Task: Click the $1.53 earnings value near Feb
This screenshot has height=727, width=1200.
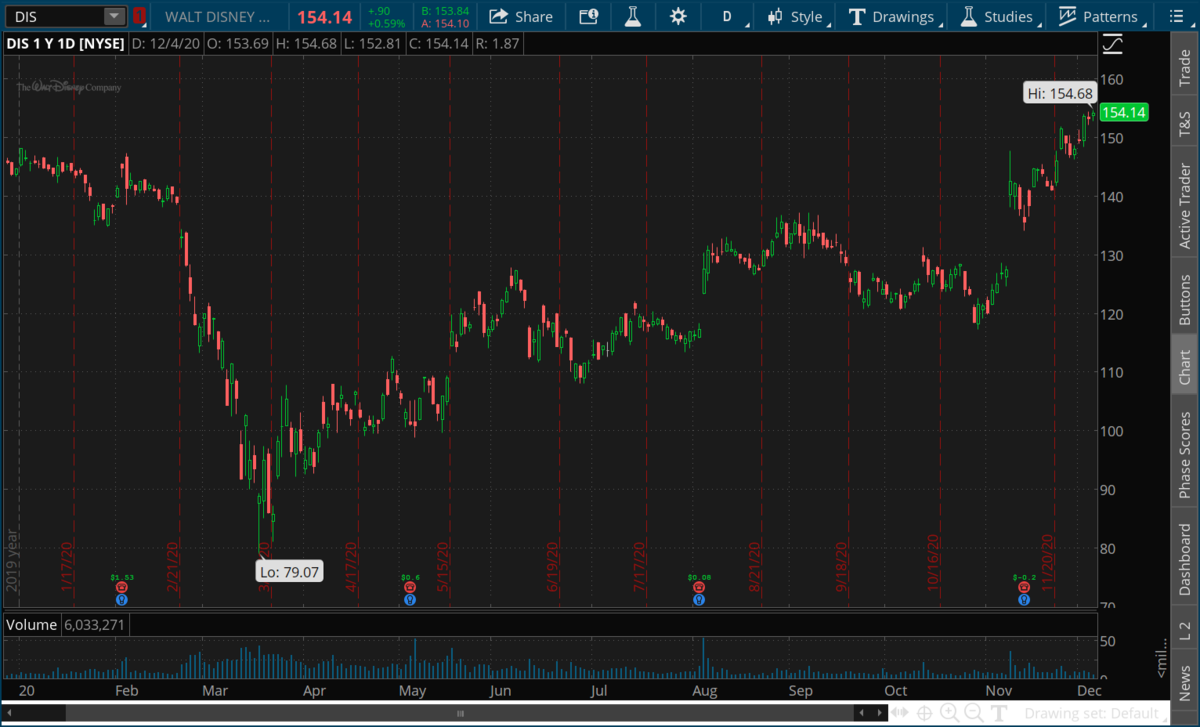Action: tap(122, 577)
